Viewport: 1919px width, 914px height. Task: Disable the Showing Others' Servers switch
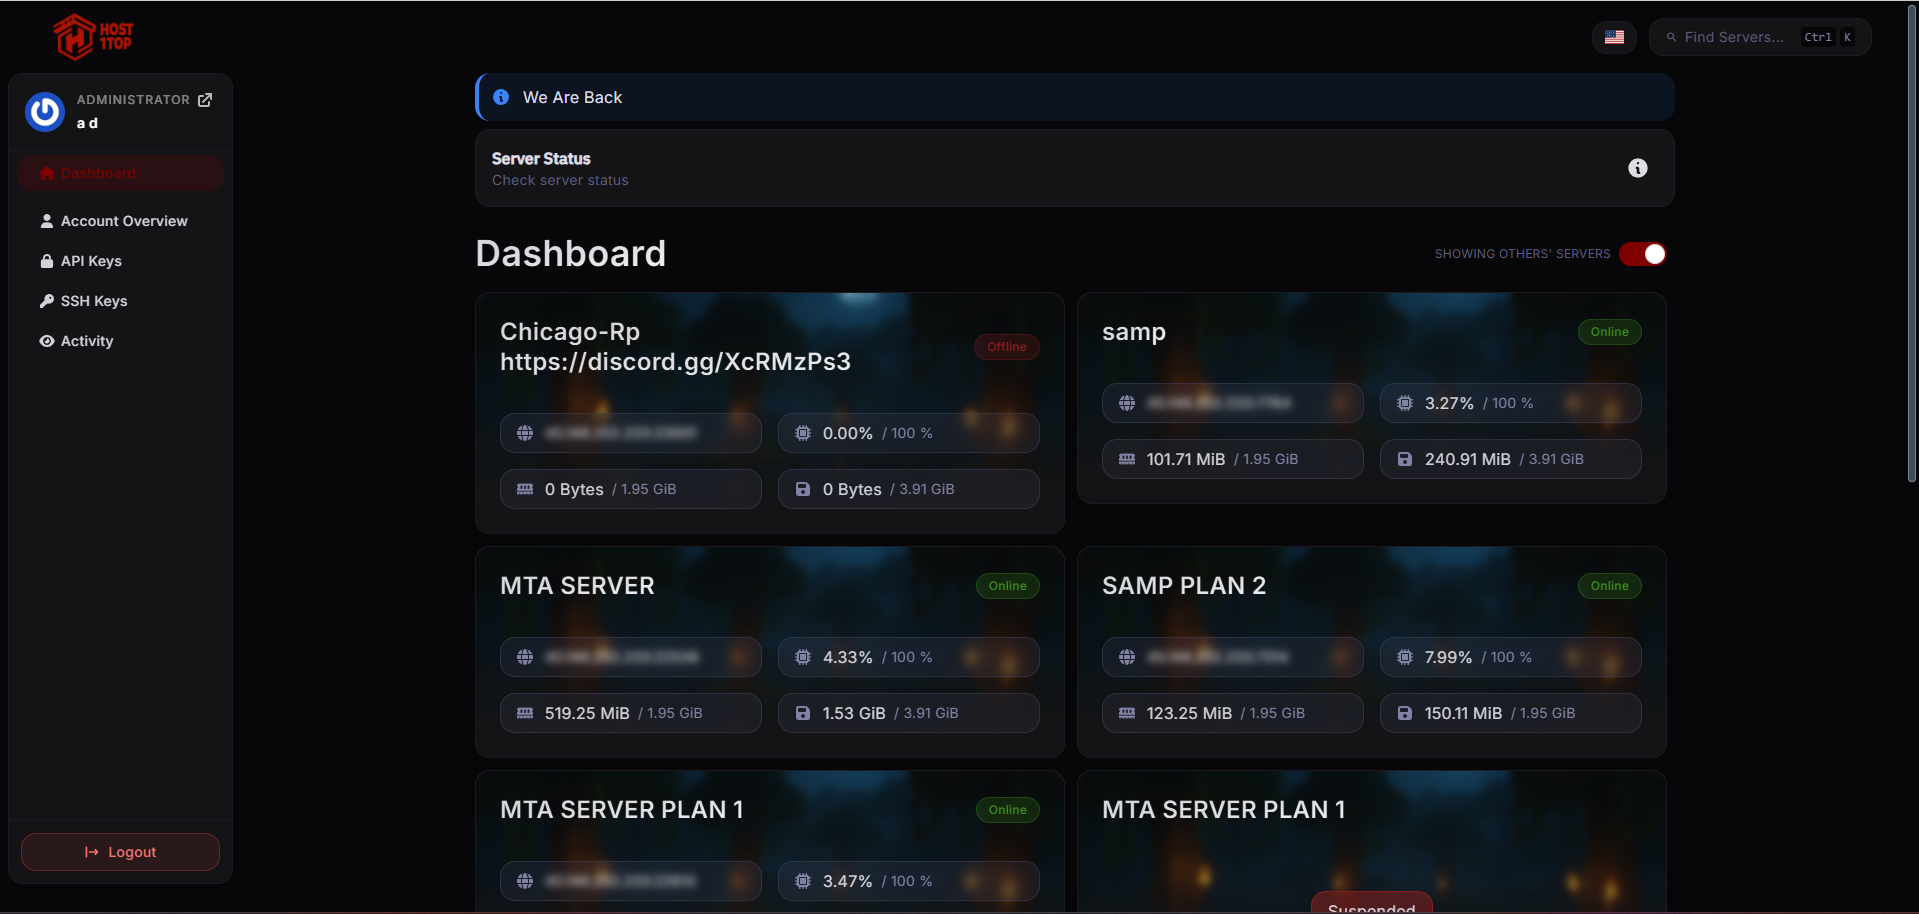click(1642, 254)
